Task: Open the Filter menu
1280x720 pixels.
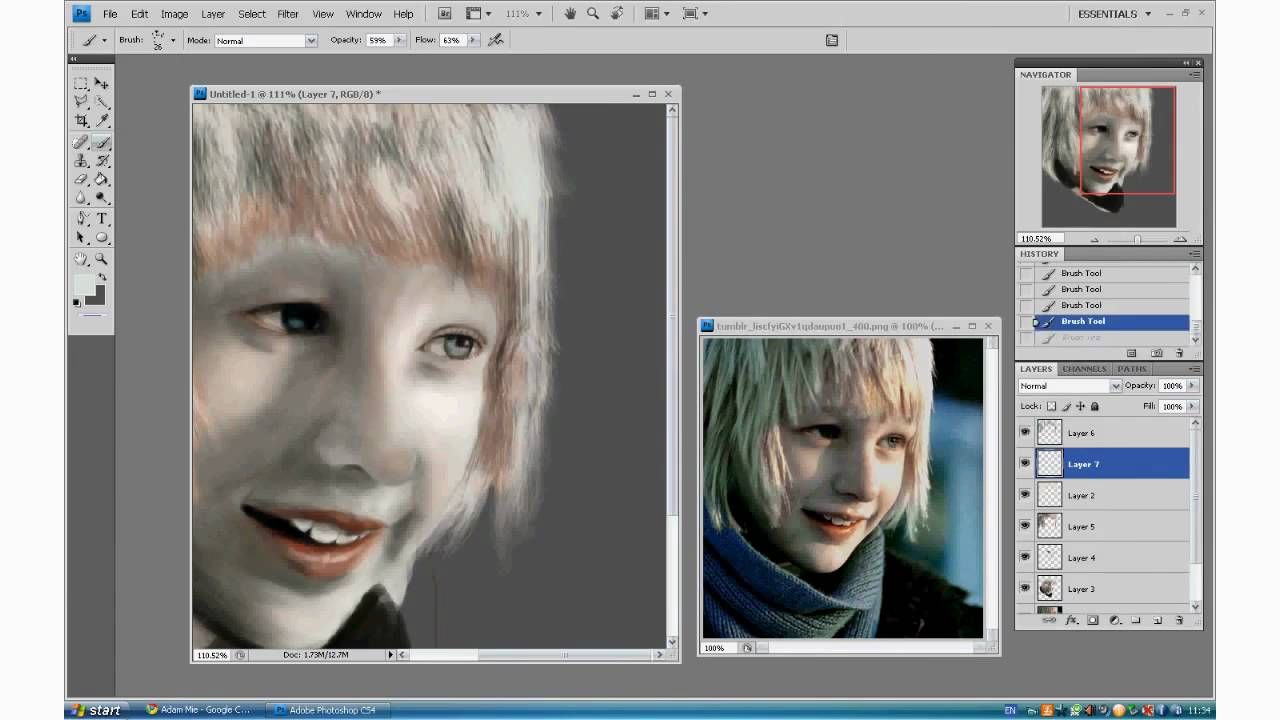Action: pyautogui.click(x=288, y=14)
